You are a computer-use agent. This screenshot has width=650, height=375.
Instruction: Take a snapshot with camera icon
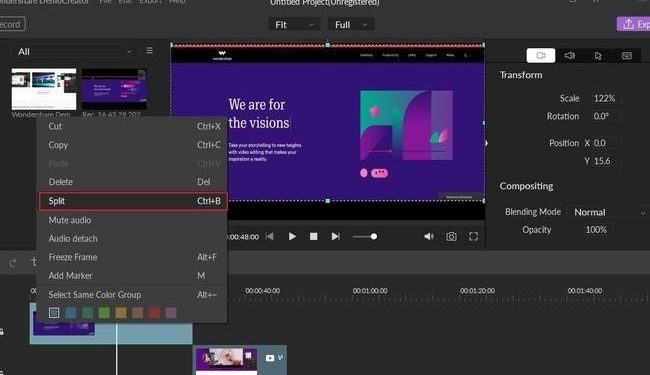coord(451,237)
